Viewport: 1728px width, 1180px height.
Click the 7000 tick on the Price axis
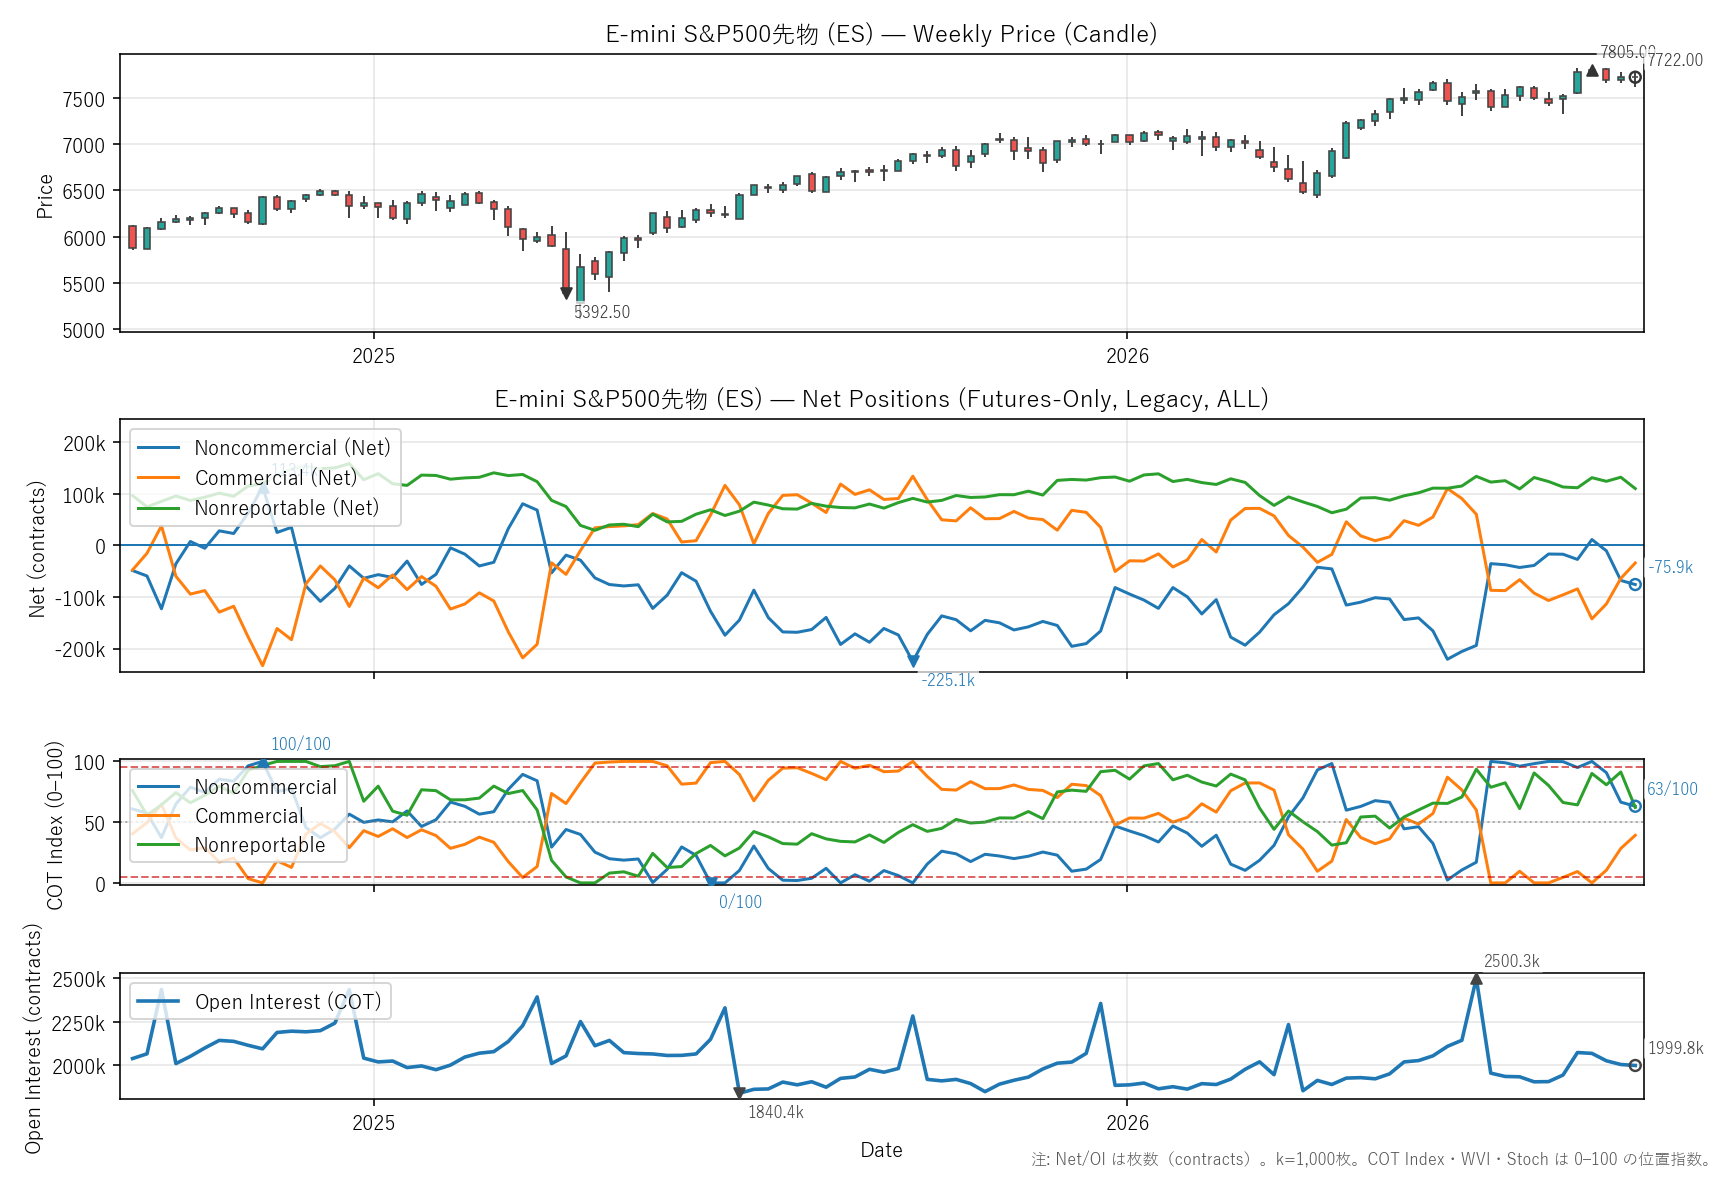click(x=84, y=145)
